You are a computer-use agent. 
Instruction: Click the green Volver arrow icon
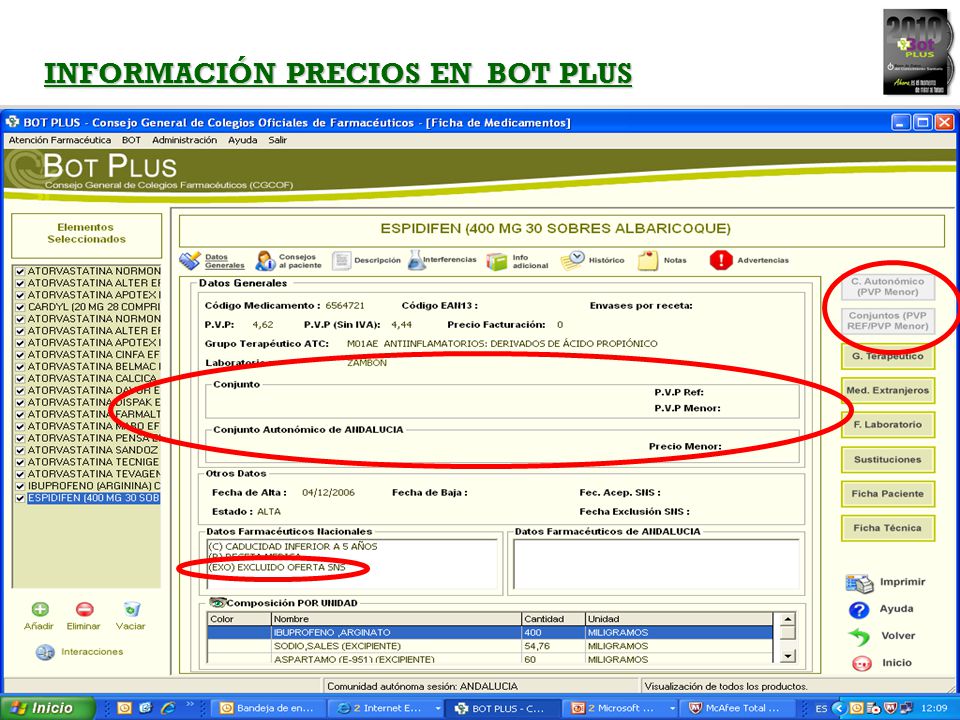click(859, 637)
